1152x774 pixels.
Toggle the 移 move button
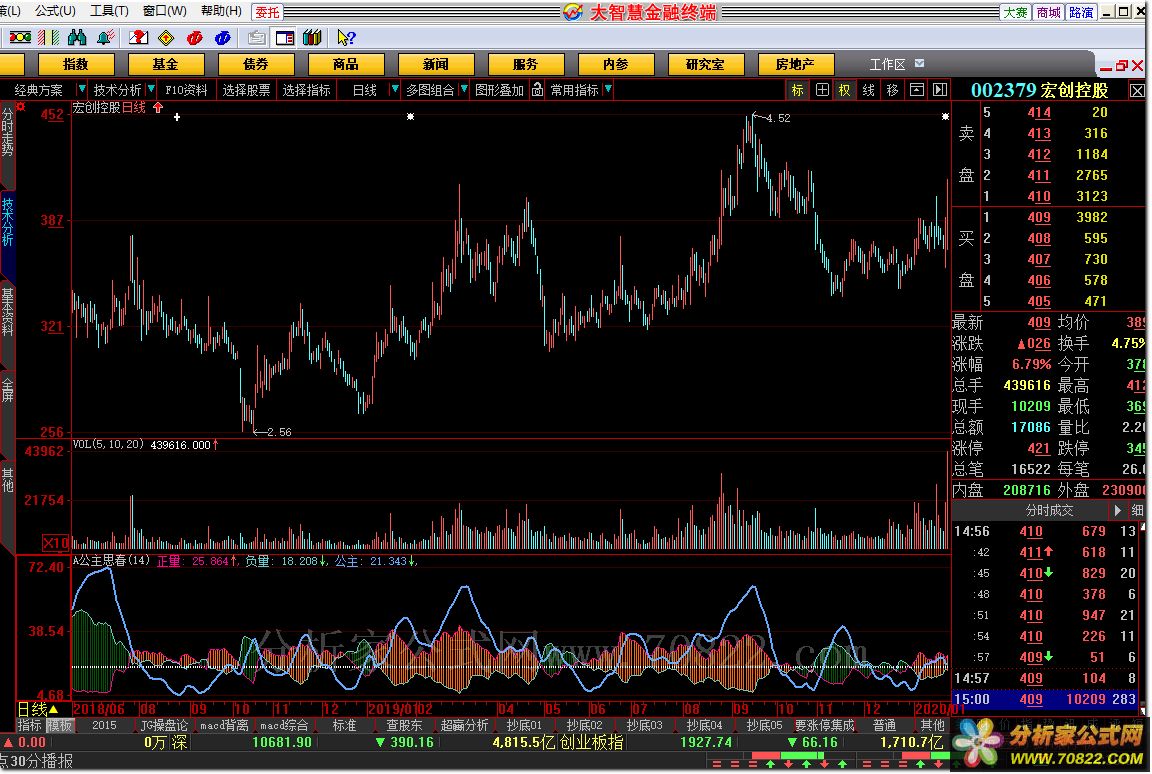tap(893, 90)
